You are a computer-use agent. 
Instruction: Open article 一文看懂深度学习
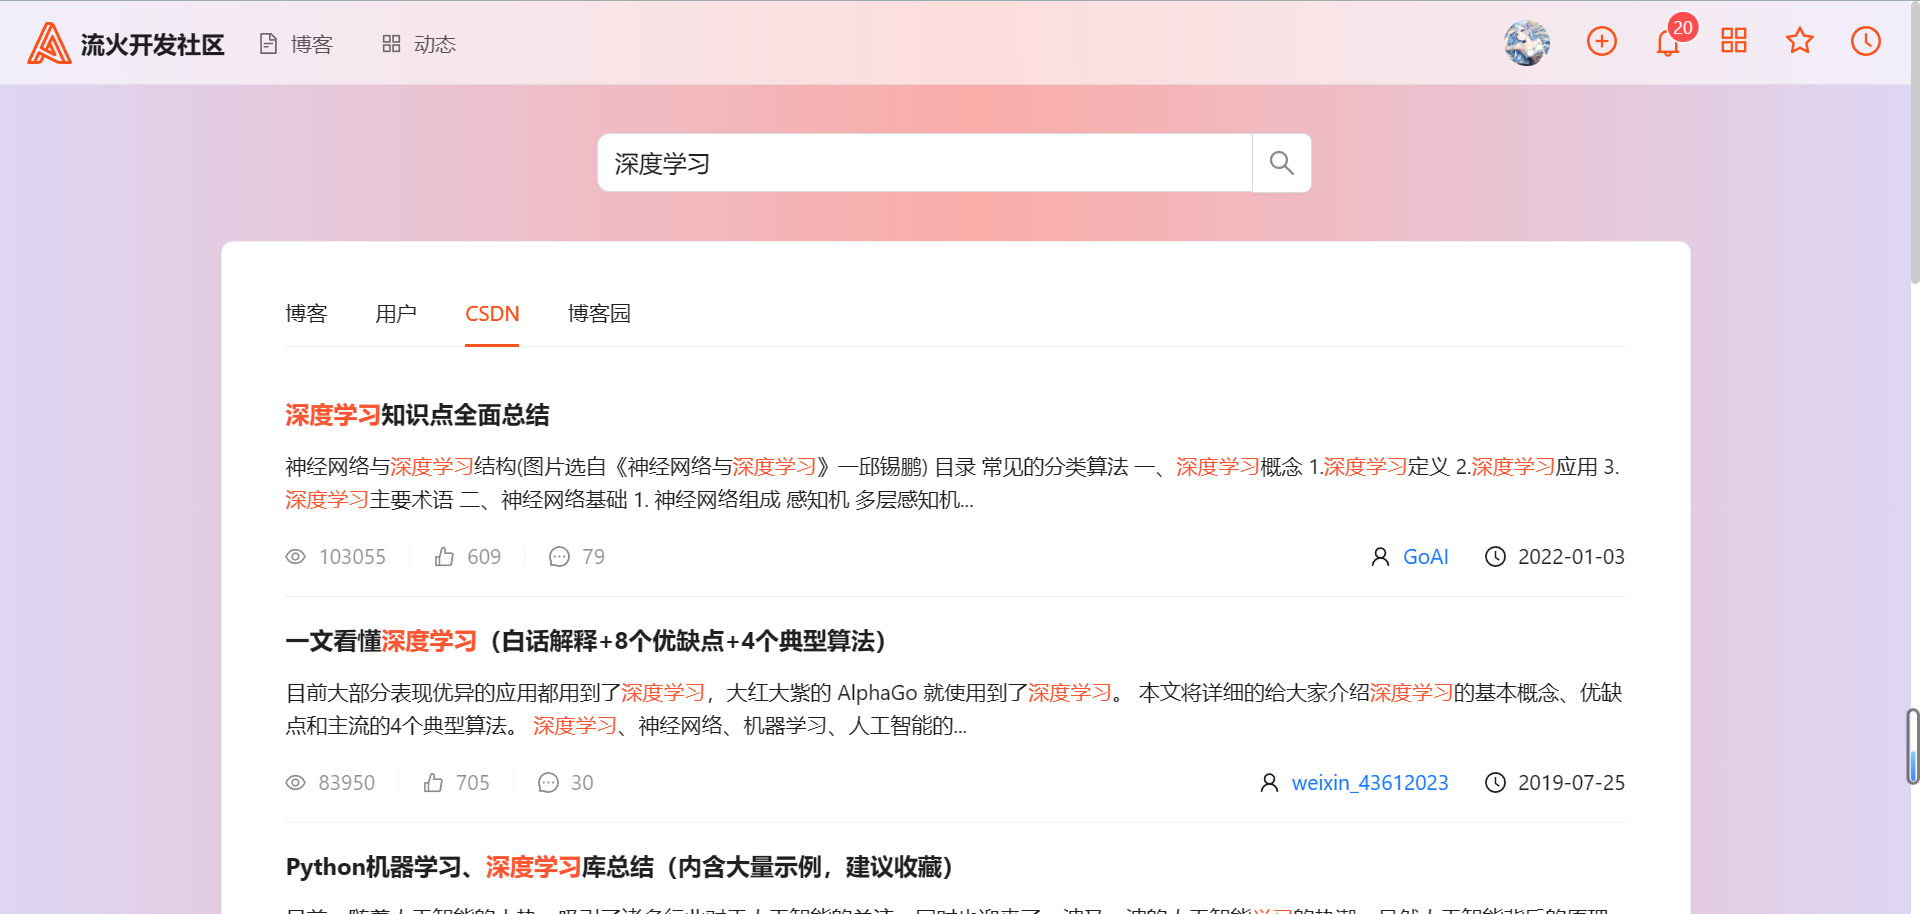(x=586, y=641)
